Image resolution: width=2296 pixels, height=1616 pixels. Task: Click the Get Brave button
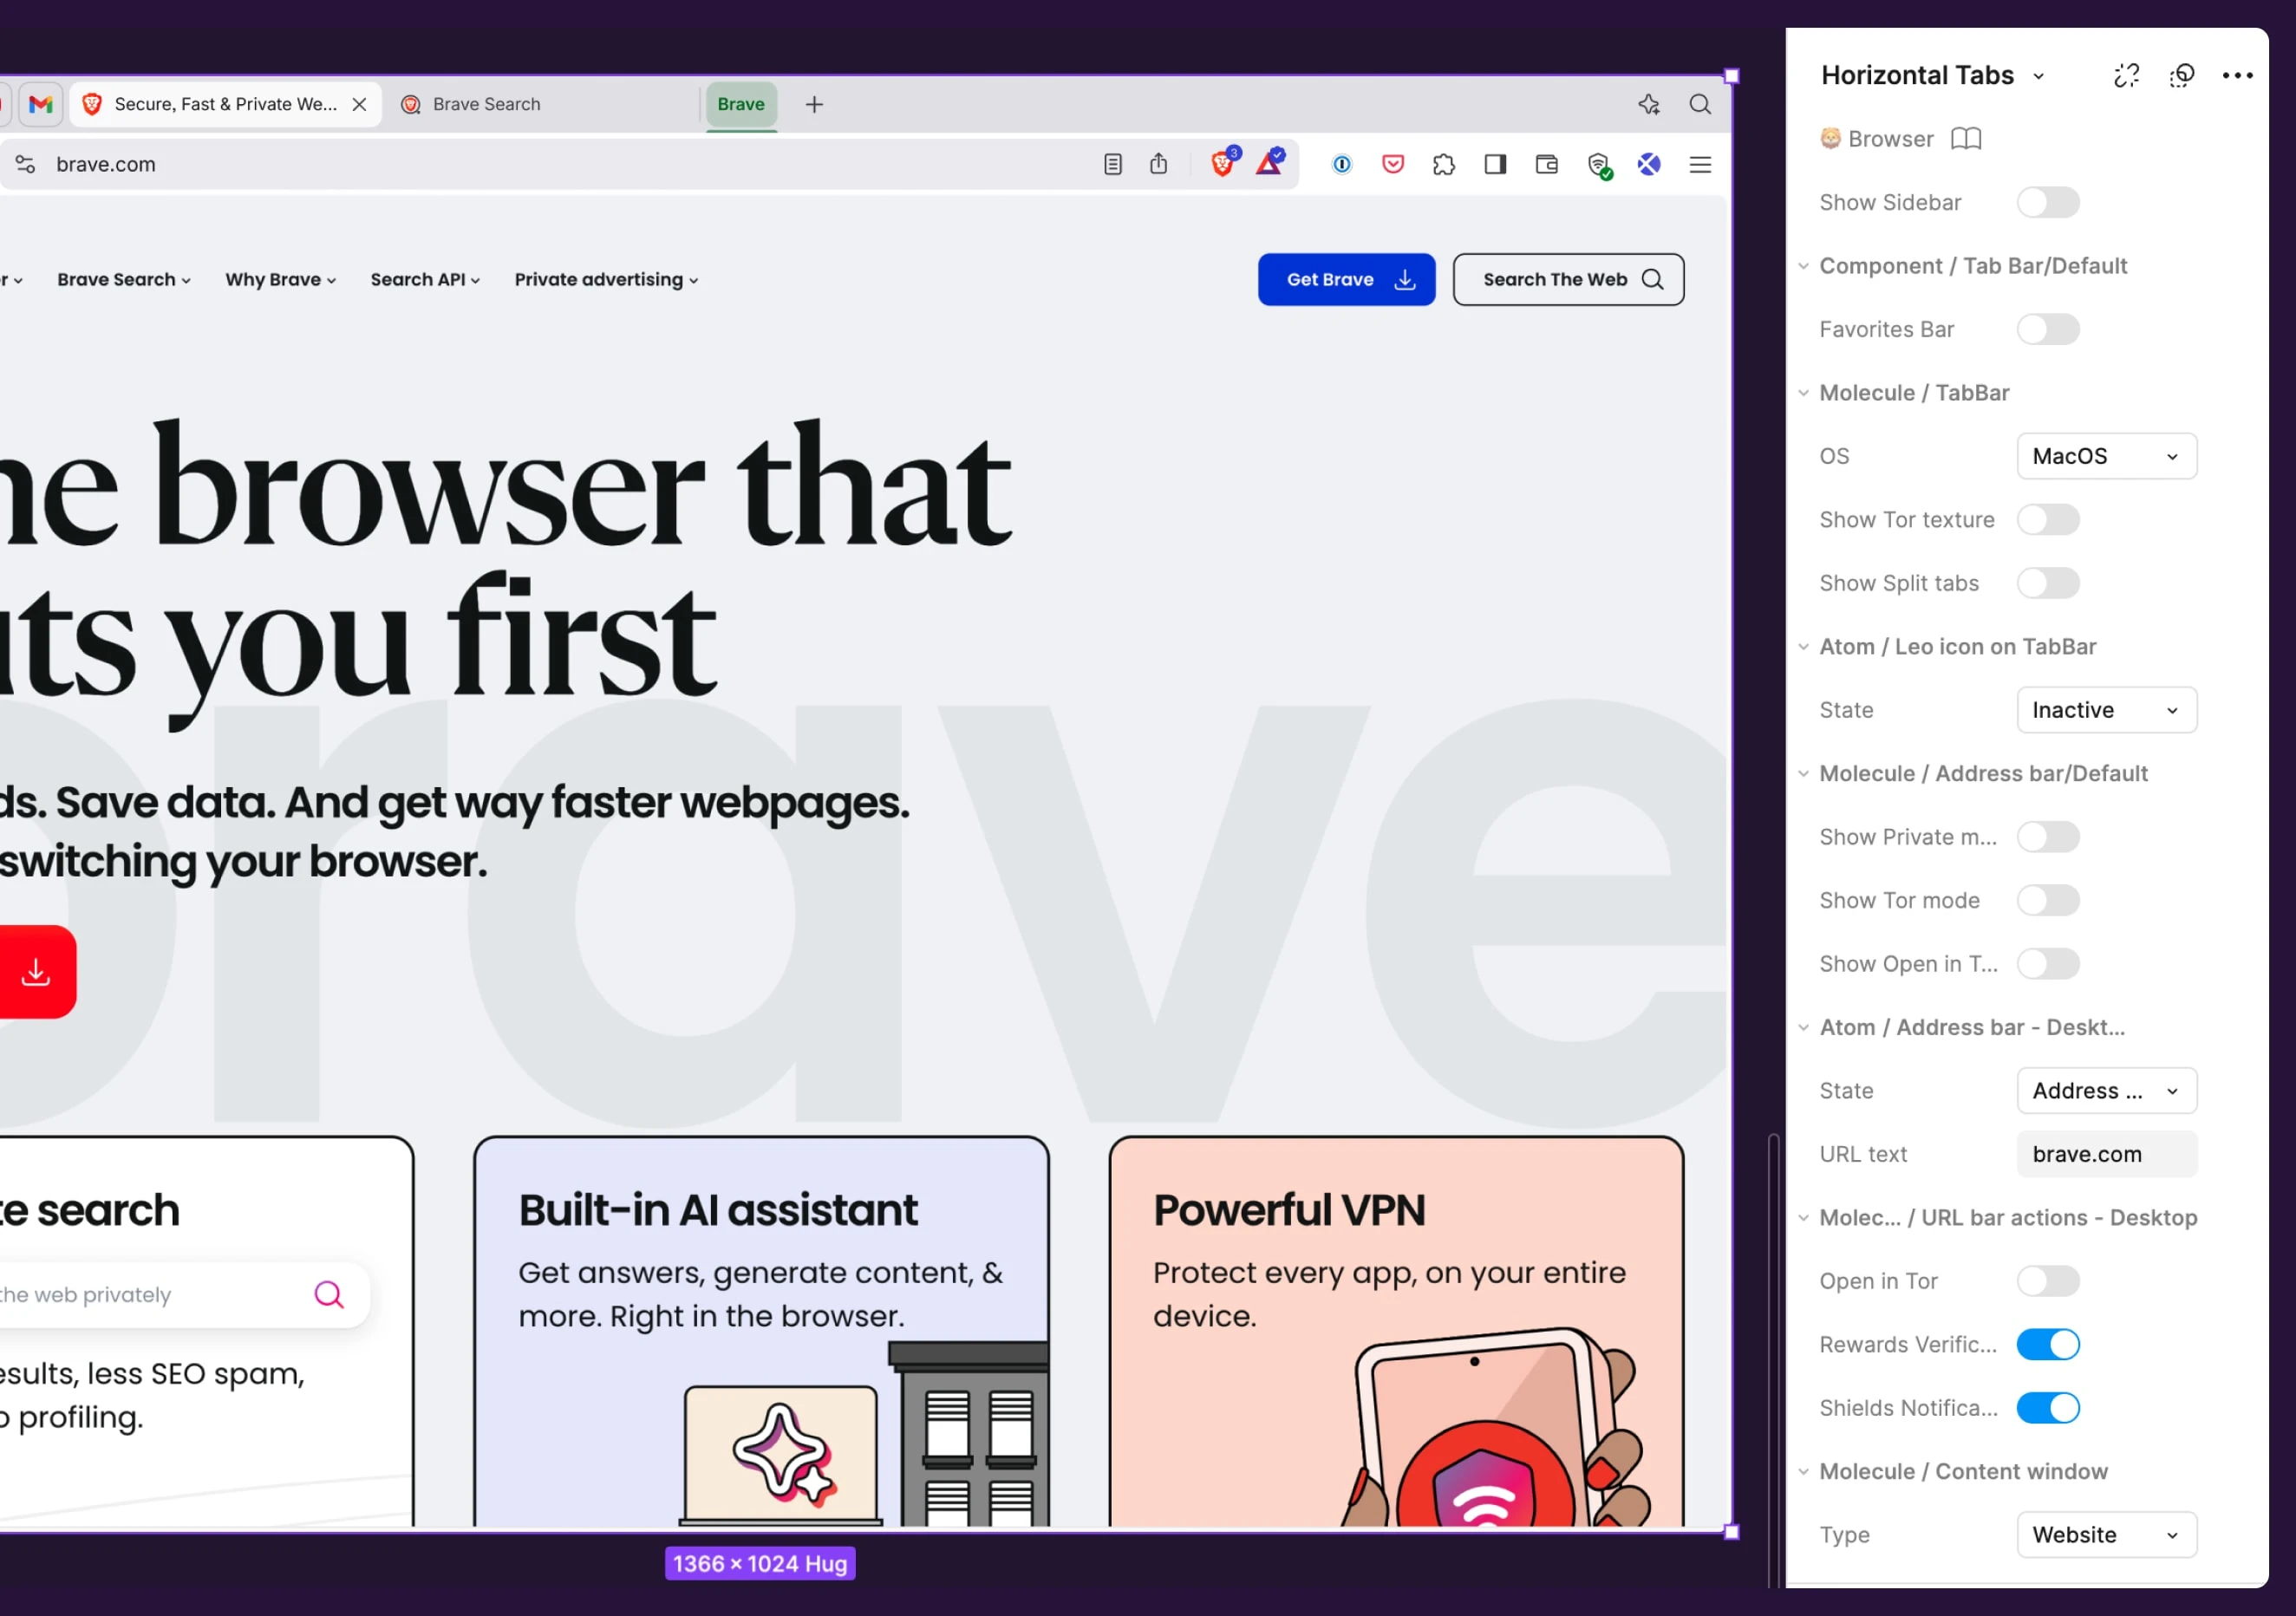pyautogui.click(x=1346, y=280)
